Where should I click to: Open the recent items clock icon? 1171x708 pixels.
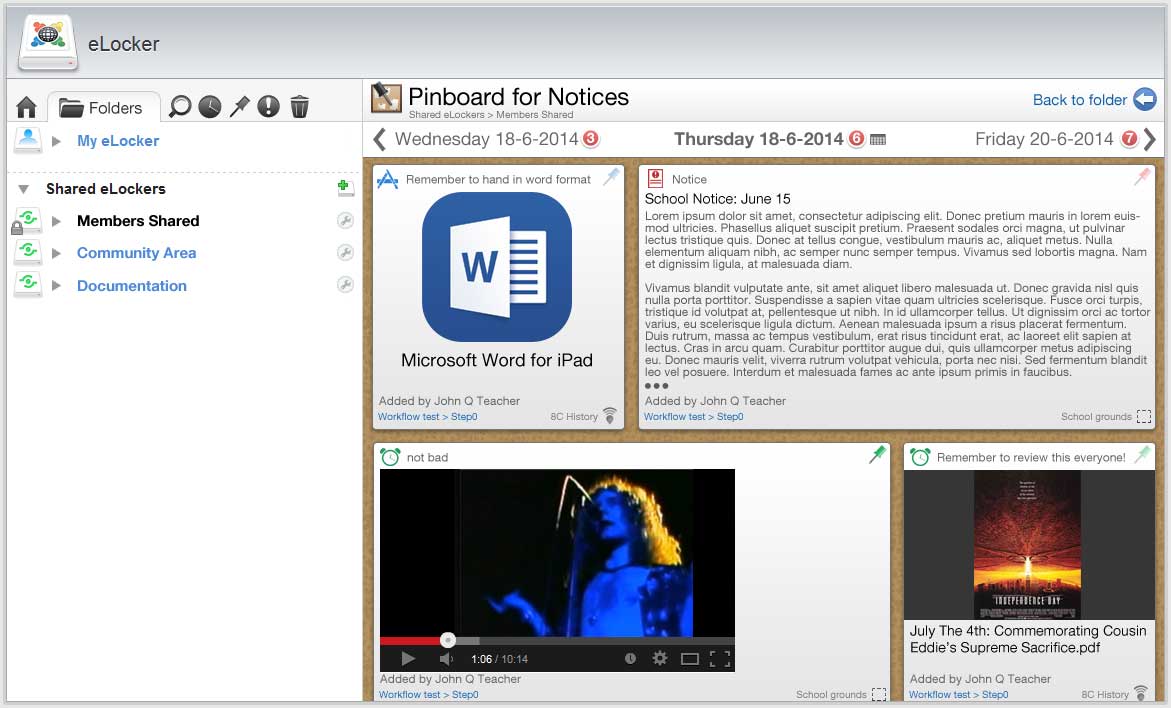(x=209, y=106)
